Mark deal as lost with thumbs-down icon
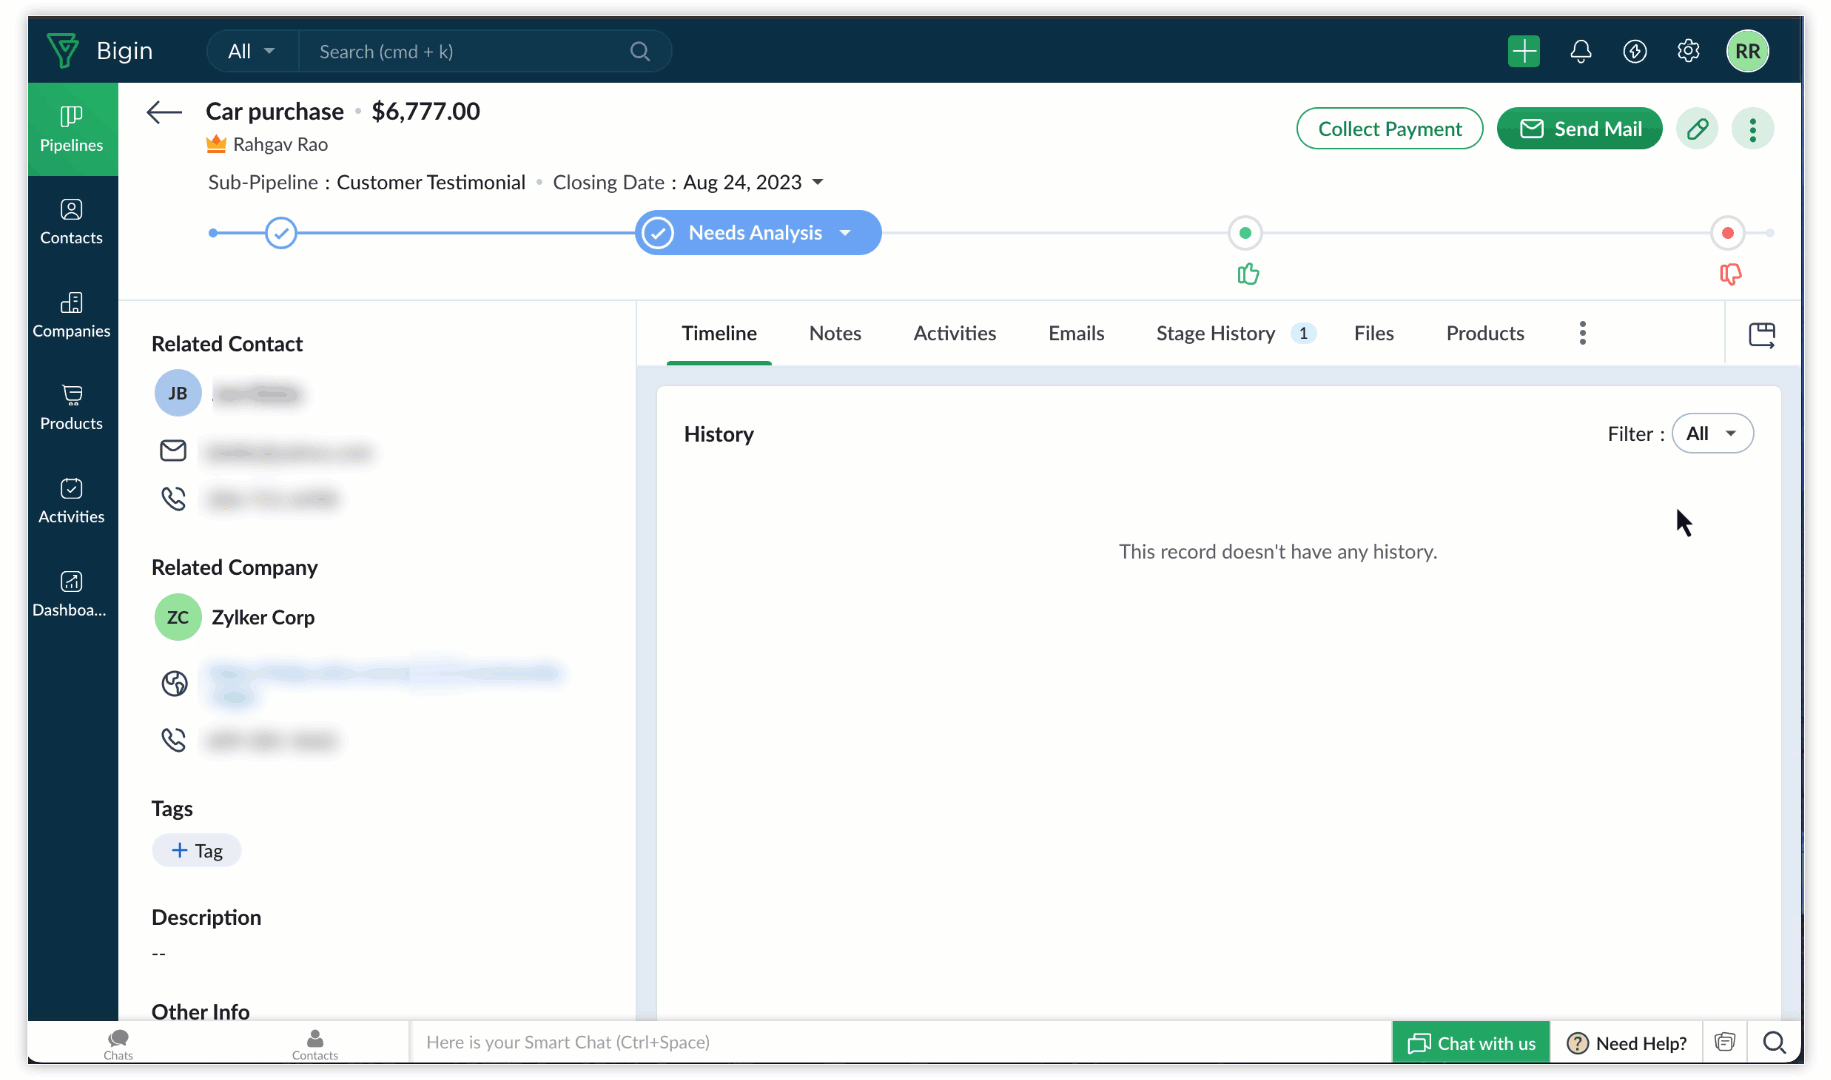The height and width of the screenshot is (1080, 1831). pyautogui.click(x=1730, y=274)
